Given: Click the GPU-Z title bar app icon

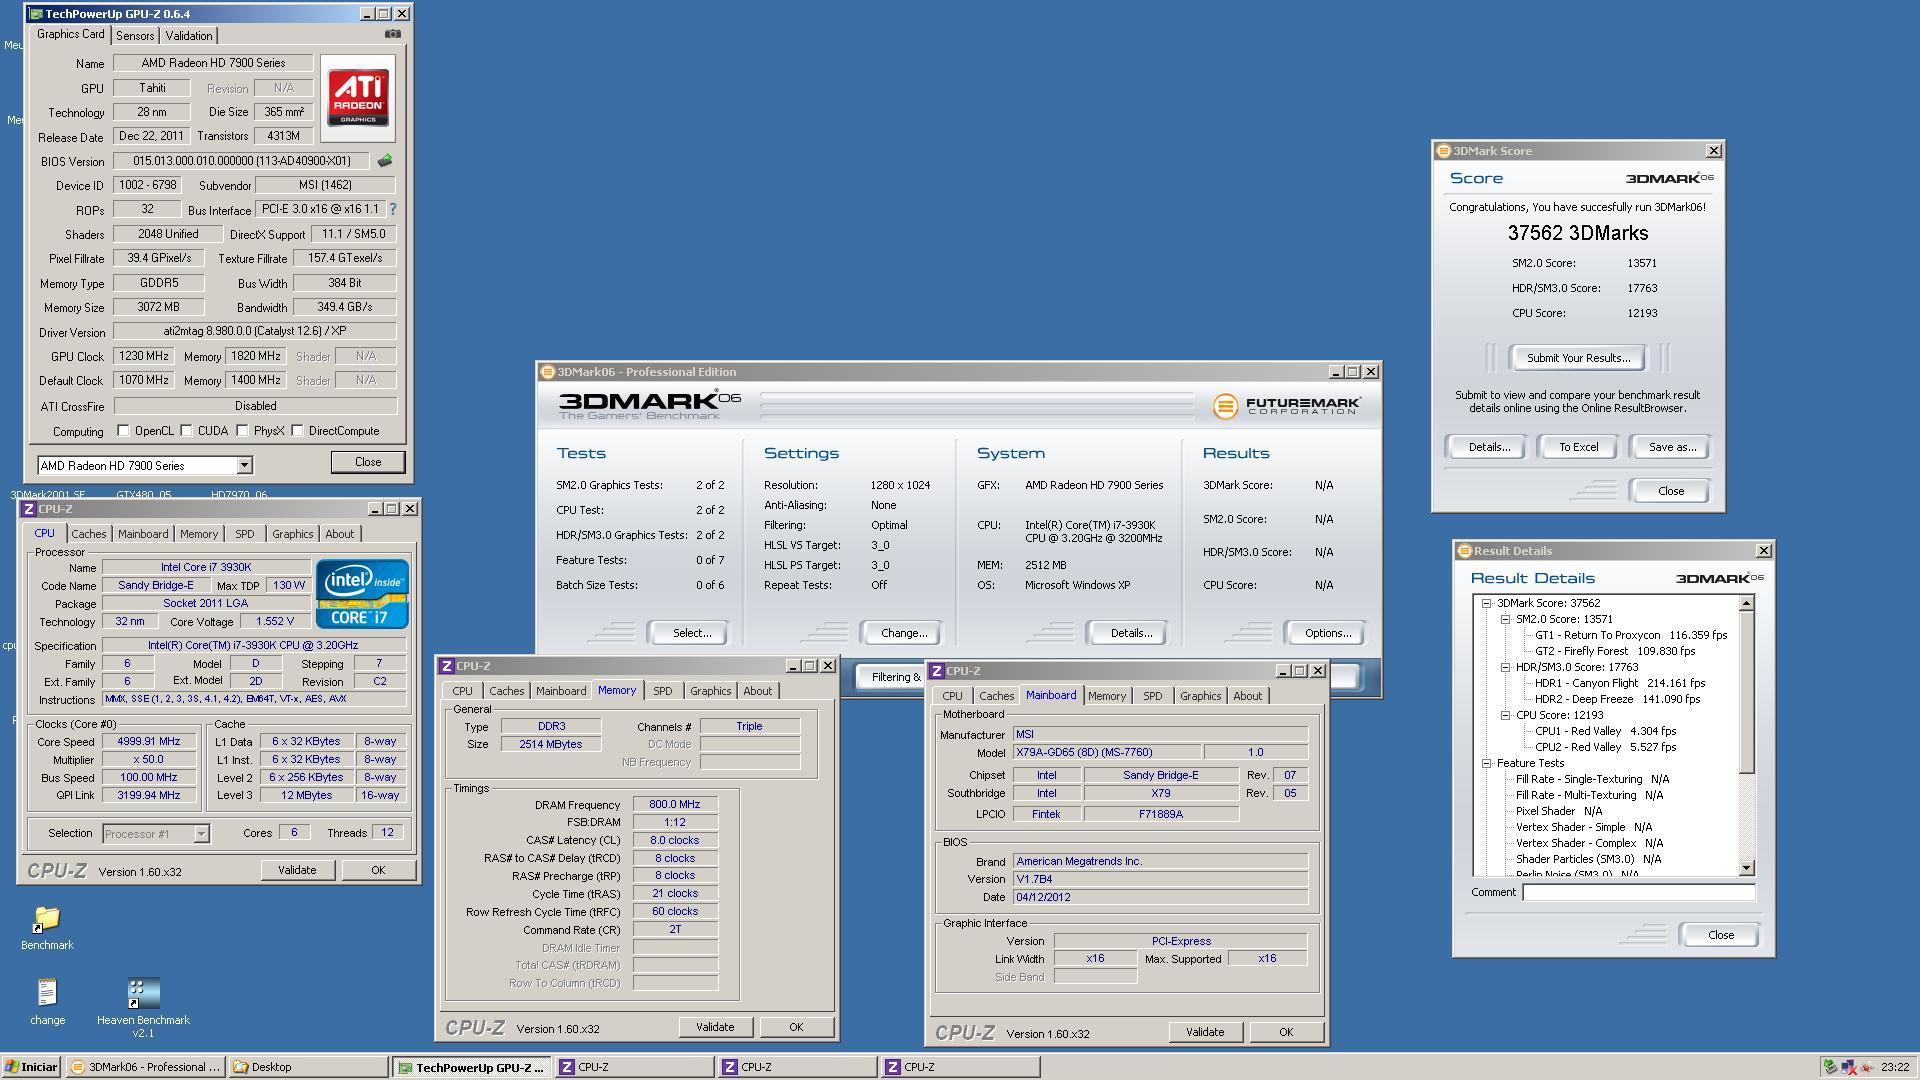Looking at the screenshot, I should (36, 14).
